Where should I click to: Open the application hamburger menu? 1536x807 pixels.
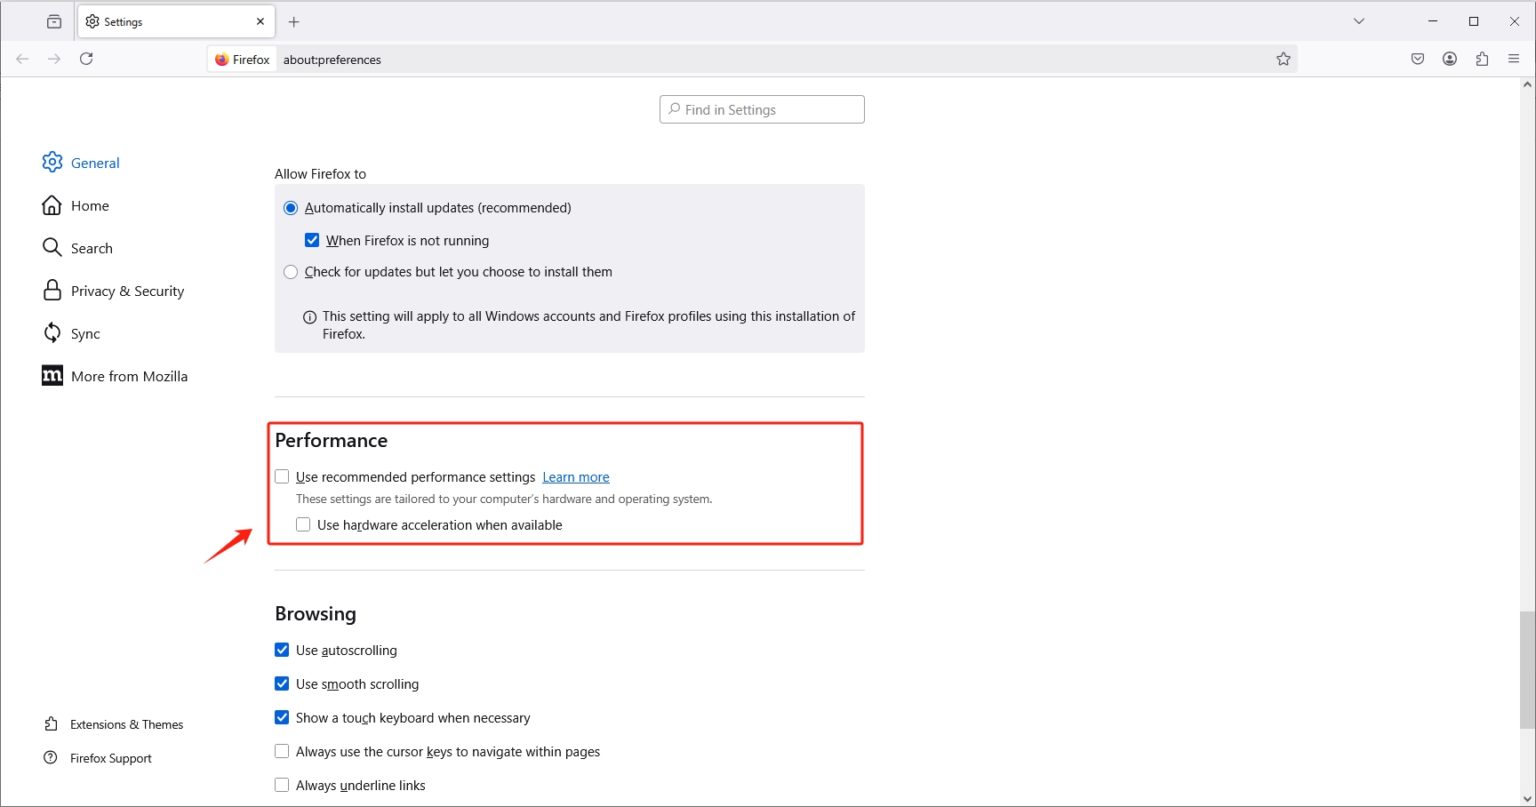1514,59
